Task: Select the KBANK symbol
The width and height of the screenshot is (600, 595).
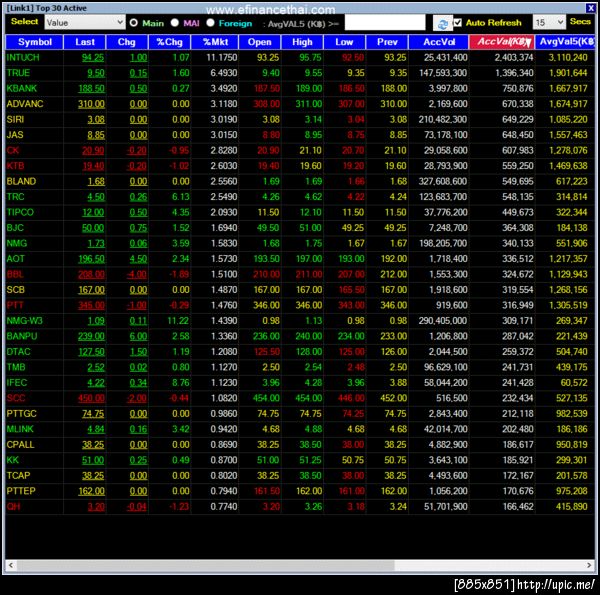Action: 21,88
